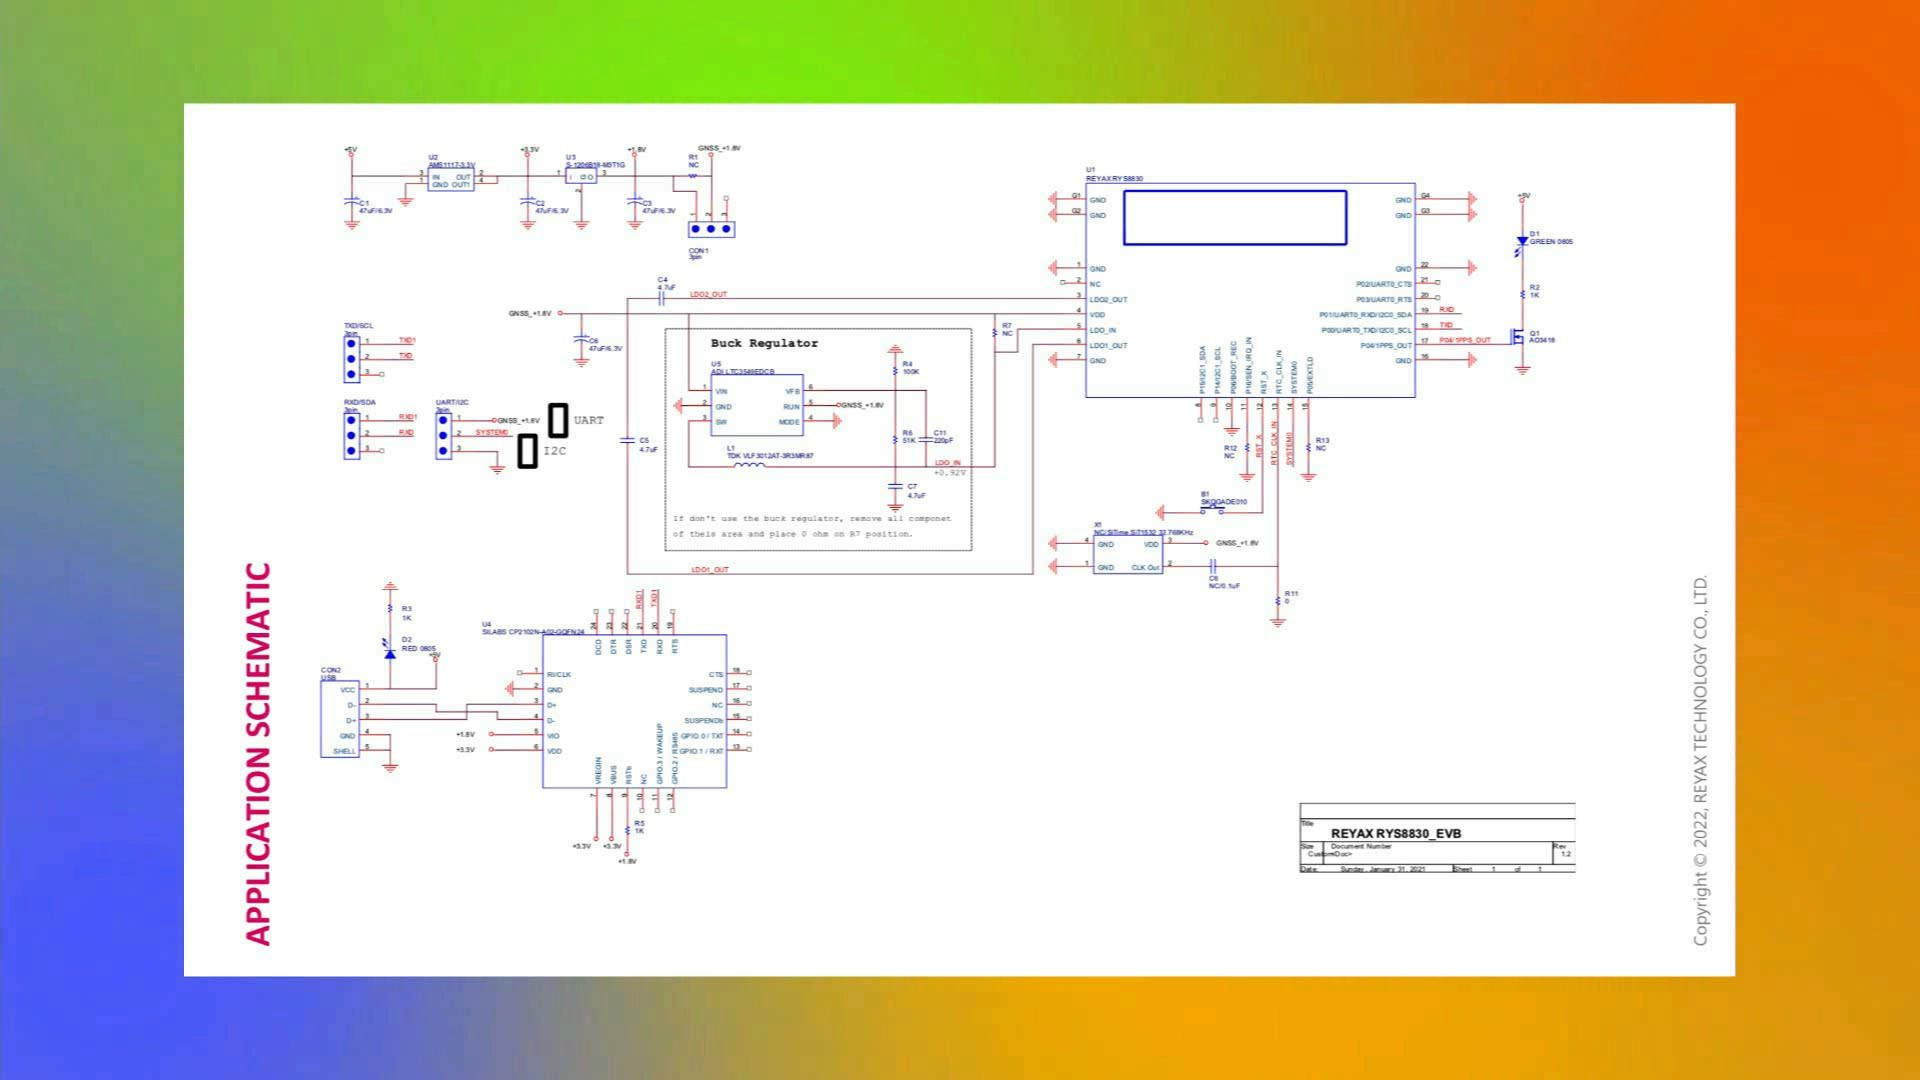Click the C5 4.7uF capacitor label
The width and height of the screenshot is (1920, 1080).
[648, 445]
